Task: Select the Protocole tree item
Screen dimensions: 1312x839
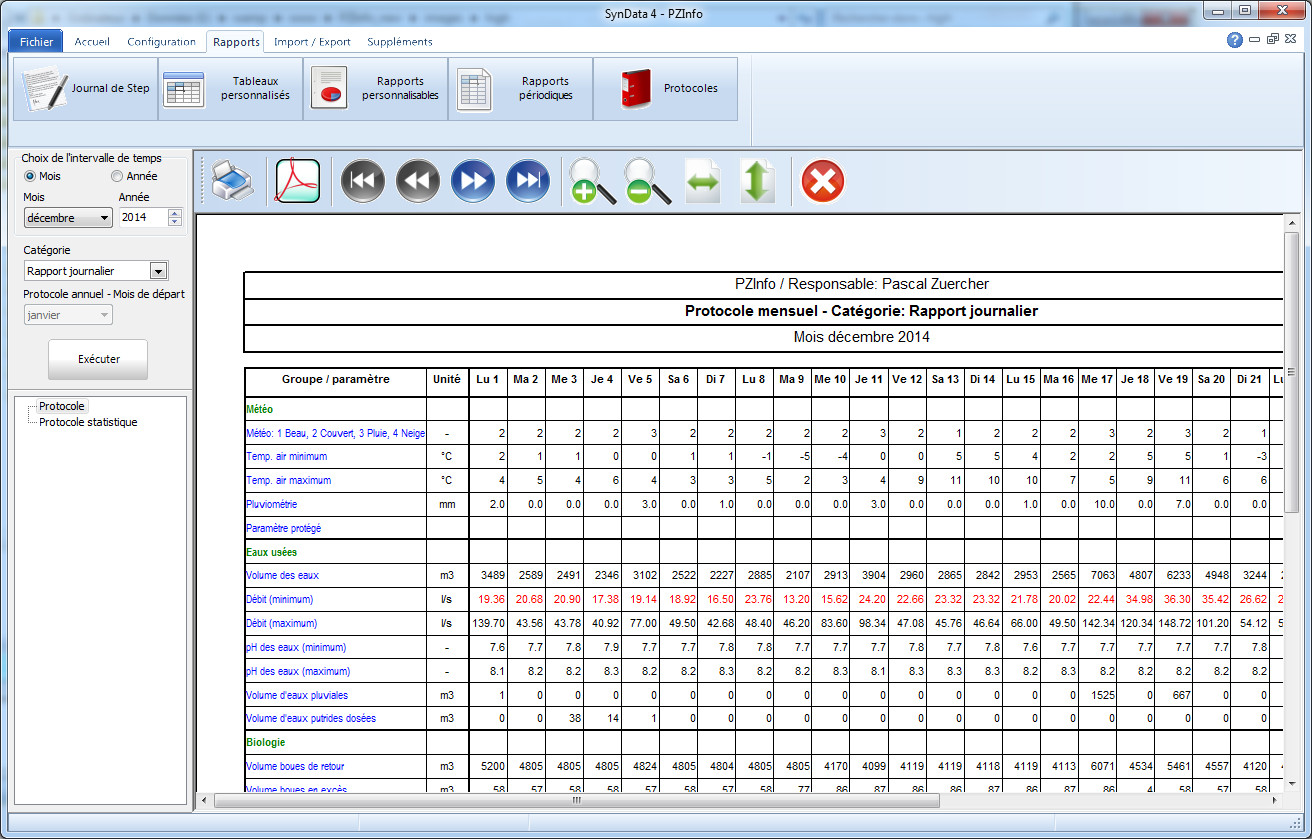Action: click(x=62, y=407)
